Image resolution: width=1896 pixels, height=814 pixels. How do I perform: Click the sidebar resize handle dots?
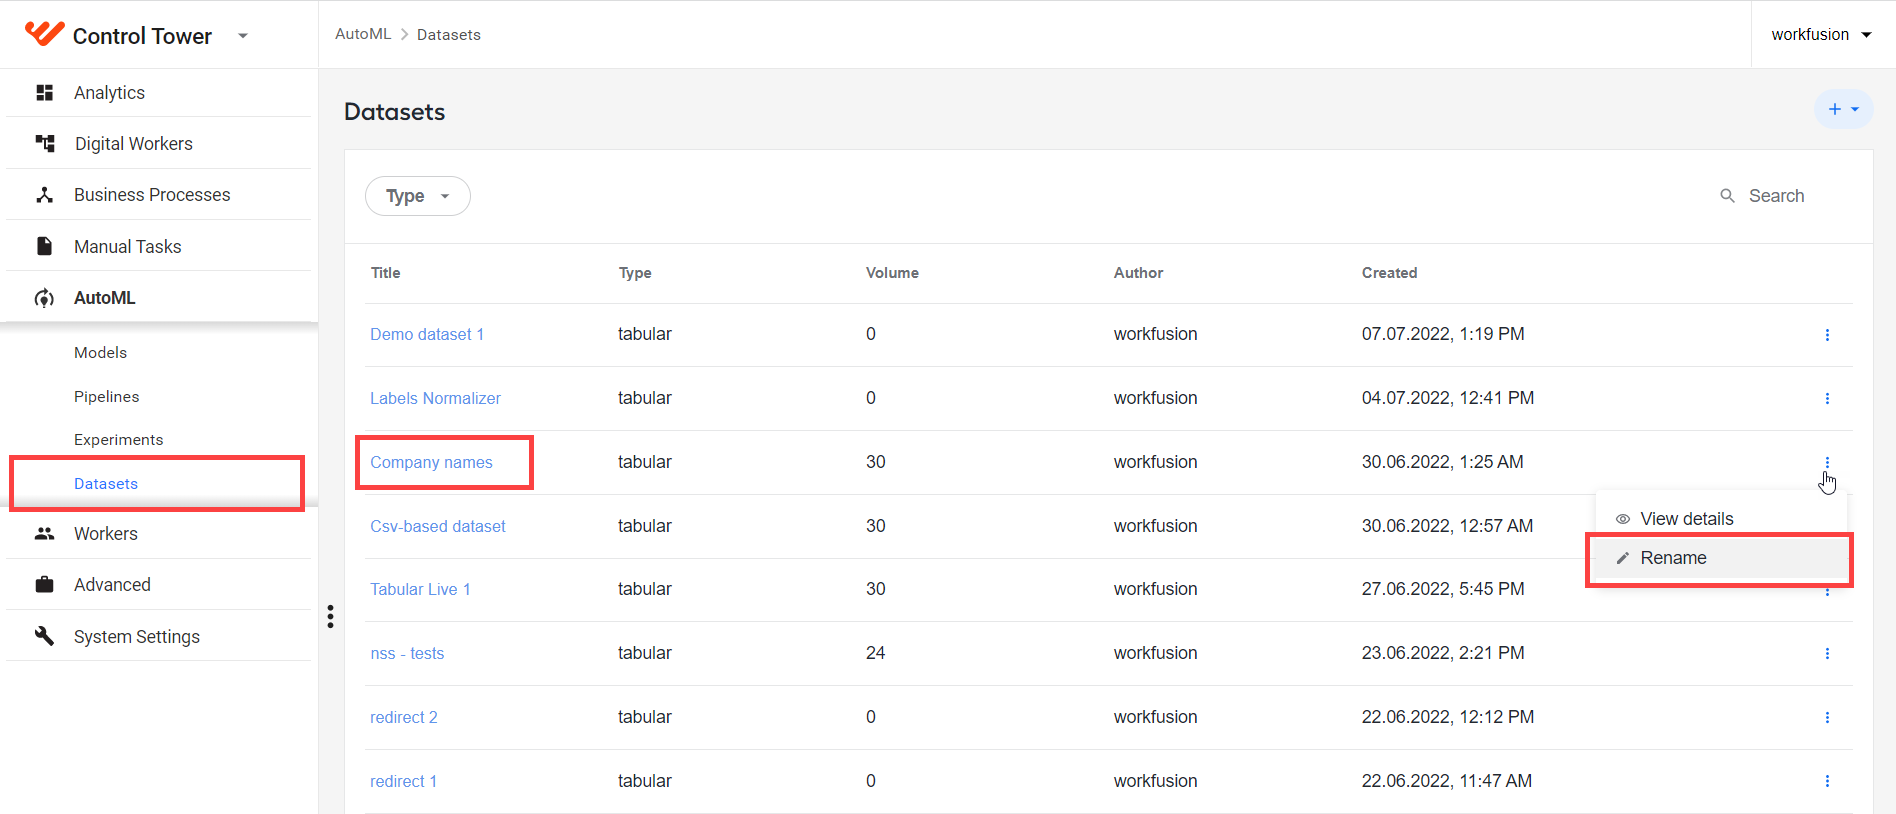[330, 616]
